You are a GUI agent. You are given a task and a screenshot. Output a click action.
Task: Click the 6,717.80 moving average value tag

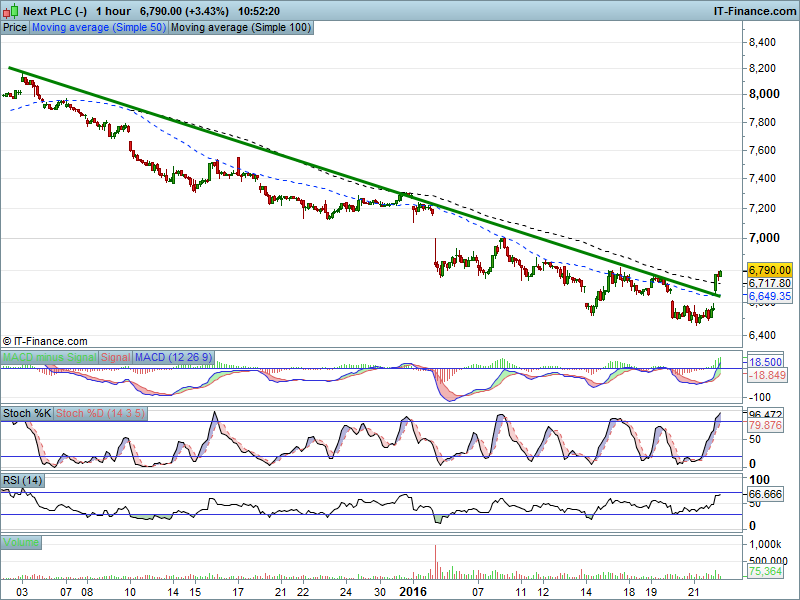pyautogui.click(x=770, y=283)
